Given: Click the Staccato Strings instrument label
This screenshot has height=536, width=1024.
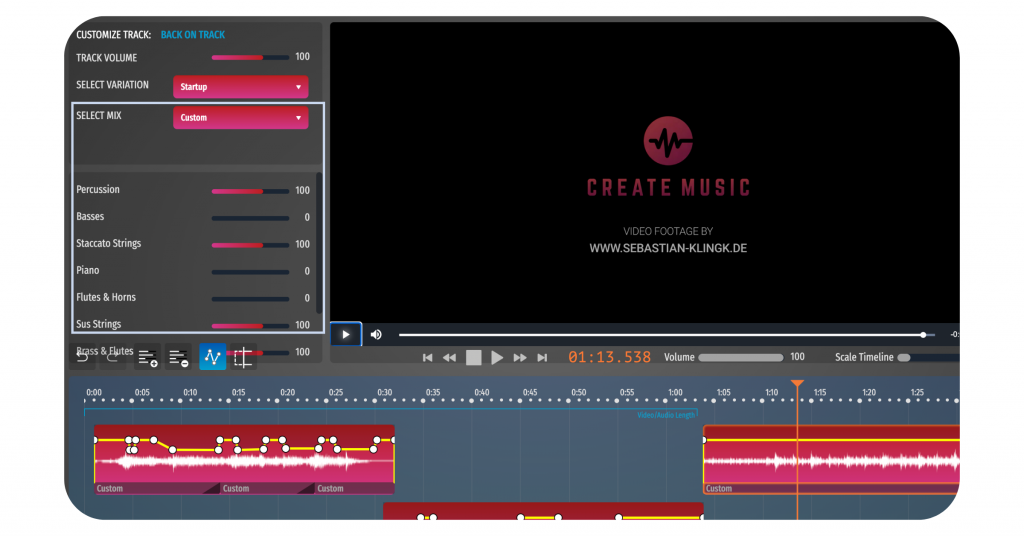Looking at the screenshot, I should [x=108, y=244].
